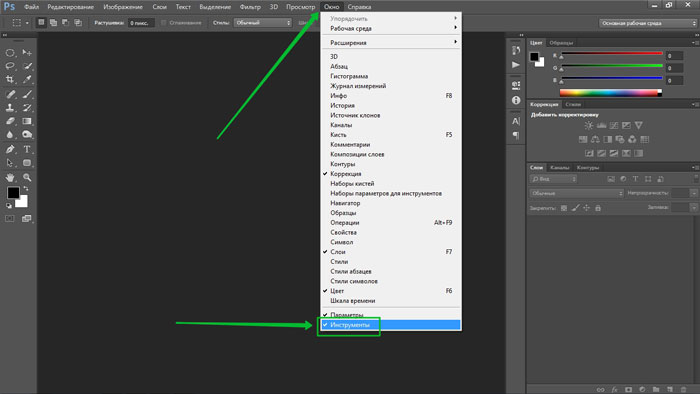Screen dimensions: 700x394
Task: Add a Brightness/Contrast adjustment
Action: coord(589,125)
